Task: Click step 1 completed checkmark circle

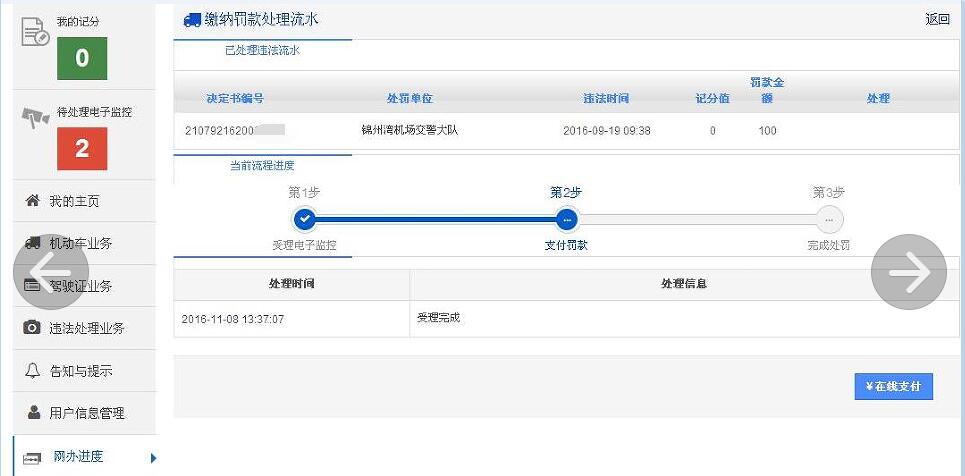Action: (x=305, y=219)
